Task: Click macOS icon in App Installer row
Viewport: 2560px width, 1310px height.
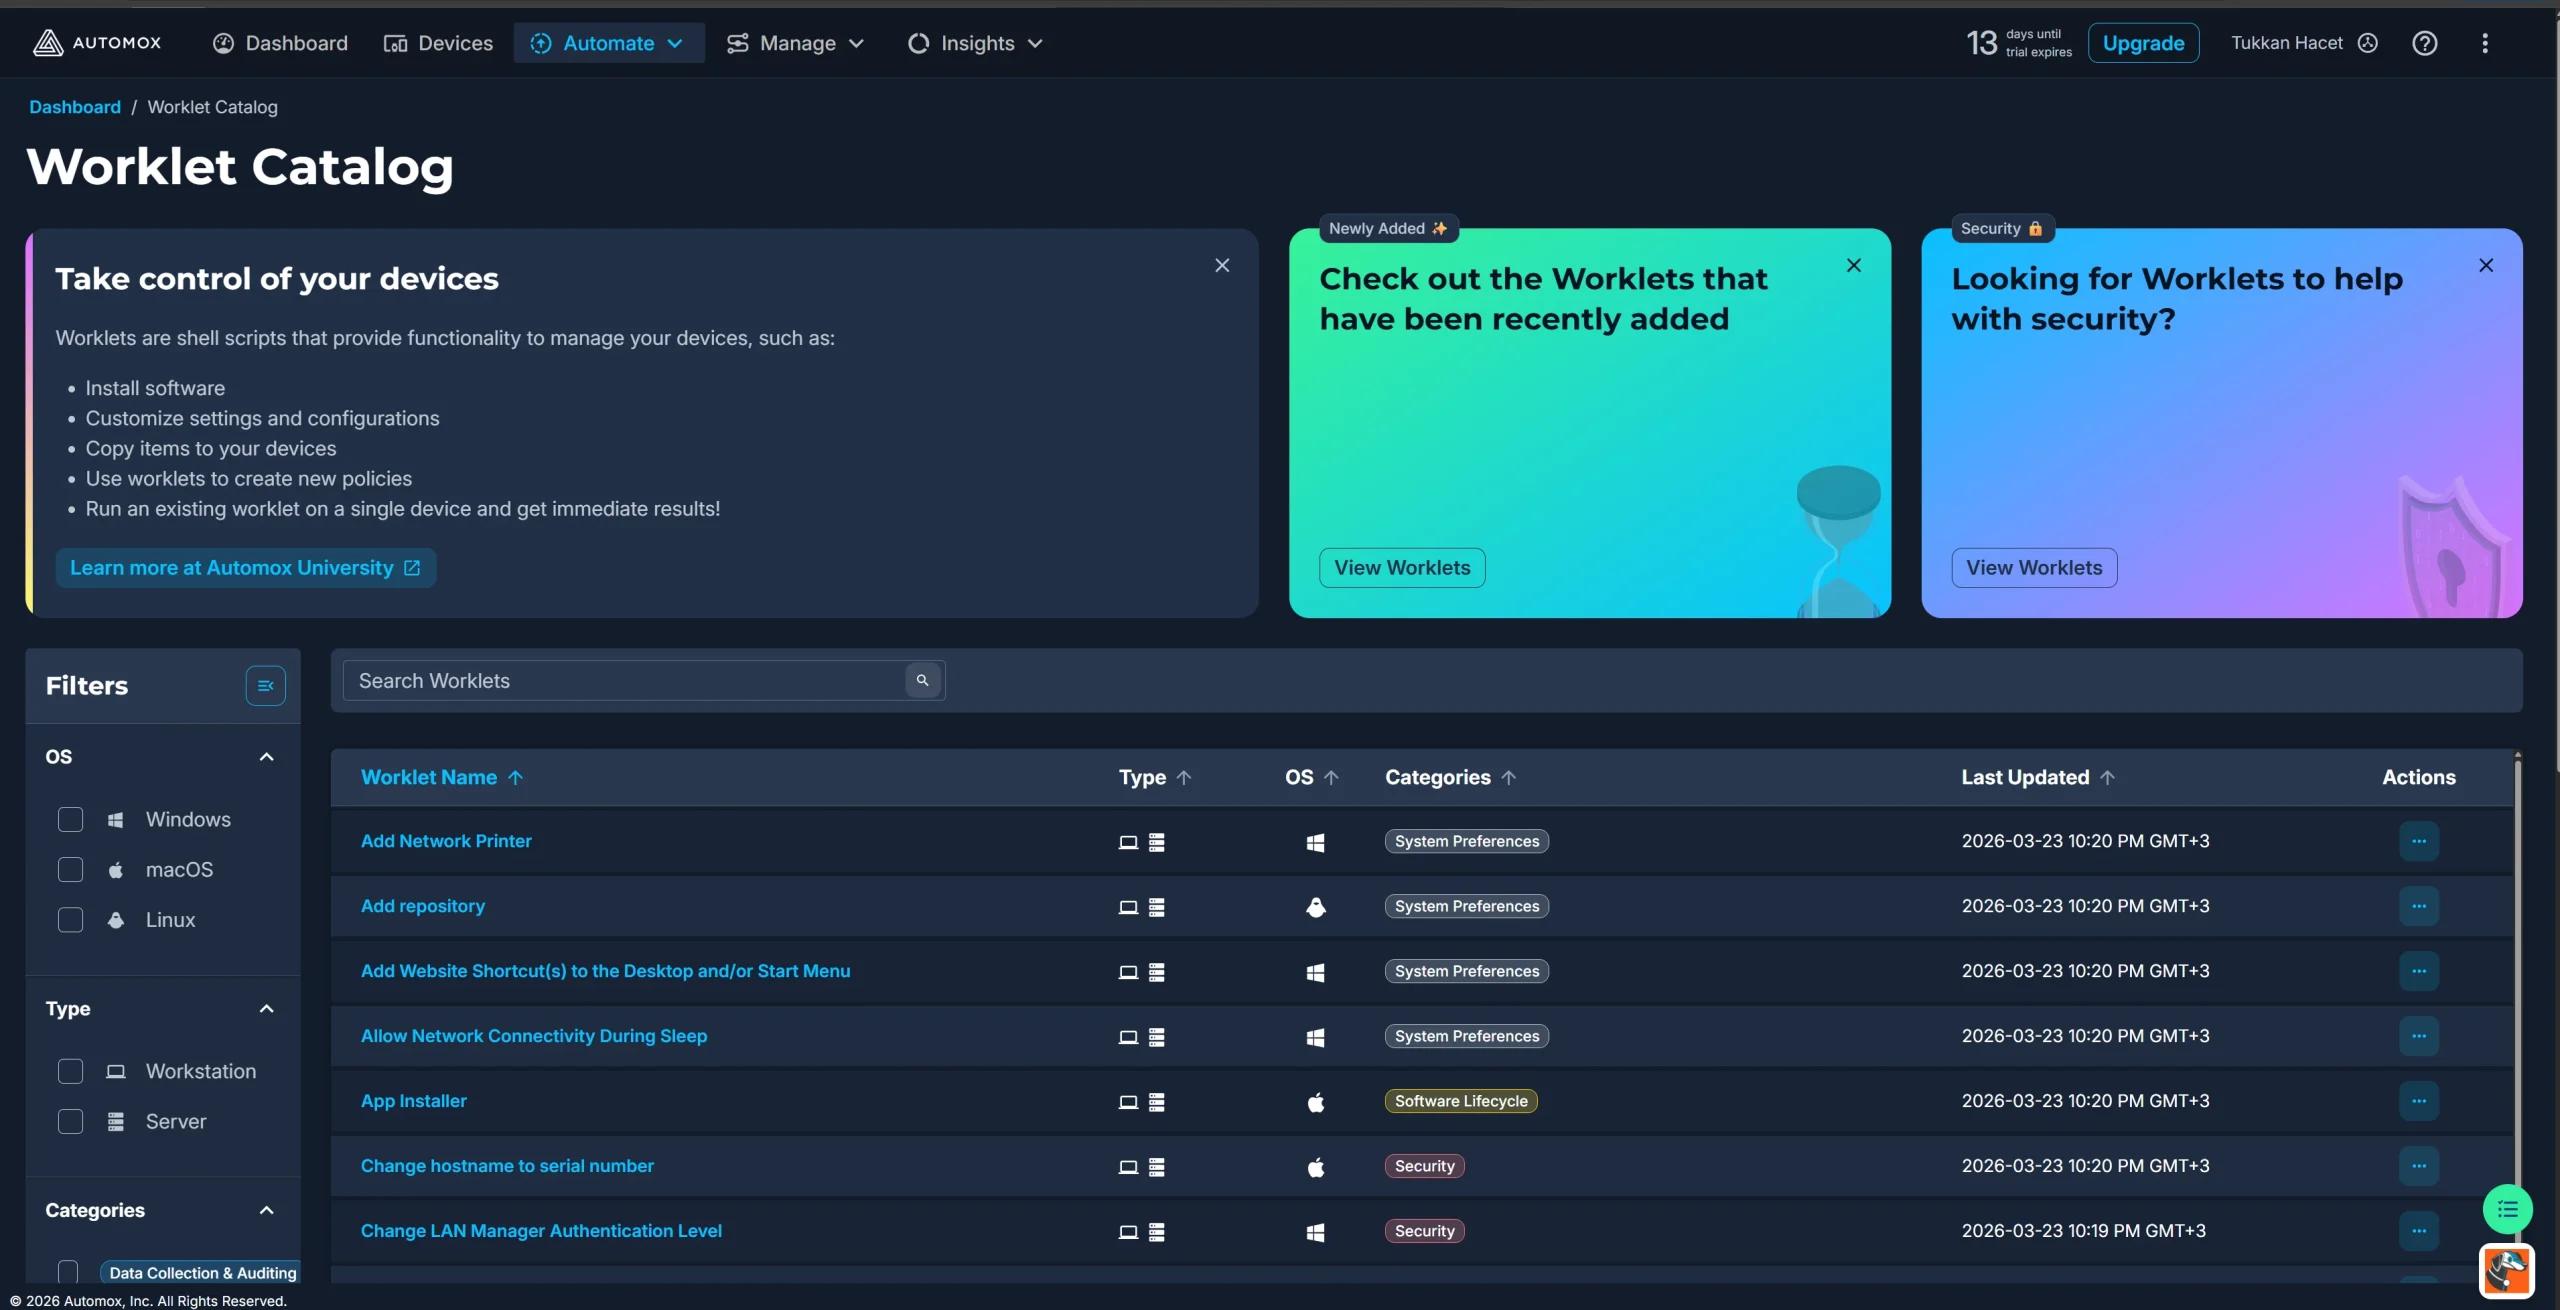Action: click(x=1315, y=1102)
